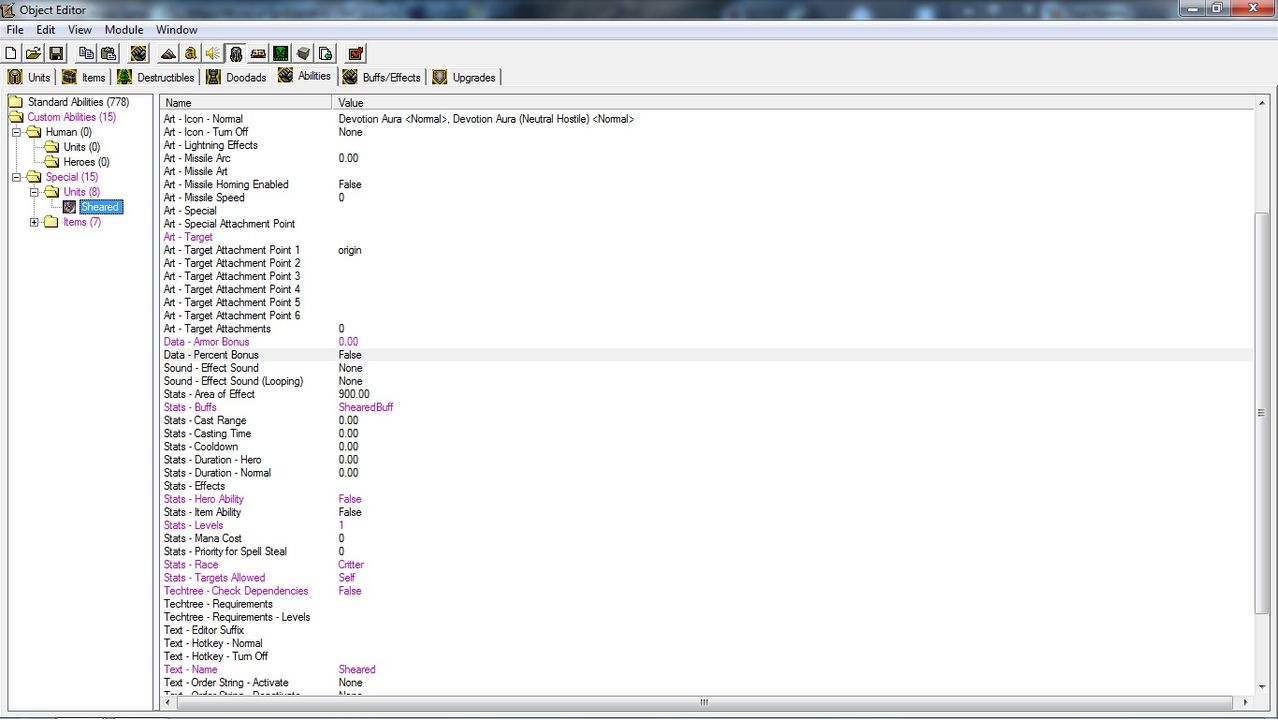Select the Stats - Hero Ability field
1278x720 pixels.
coord(706,499)
